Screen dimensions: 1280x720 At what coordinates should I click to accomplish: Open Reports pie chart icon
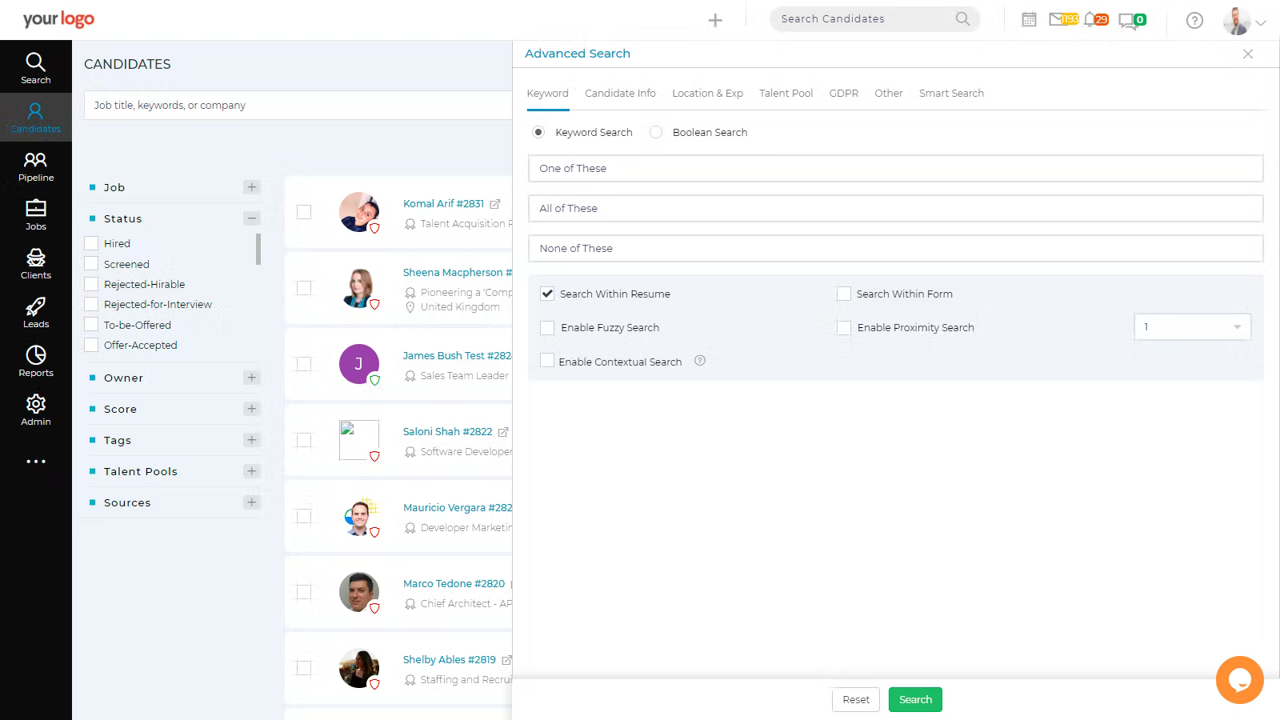[36, 361]
